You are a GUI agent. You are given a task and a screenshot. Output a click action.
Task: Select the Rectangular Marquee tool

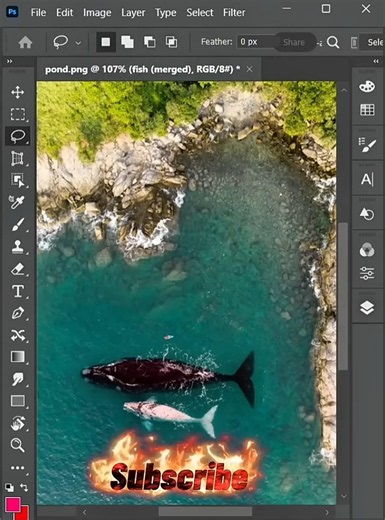[x=18, y=114]
